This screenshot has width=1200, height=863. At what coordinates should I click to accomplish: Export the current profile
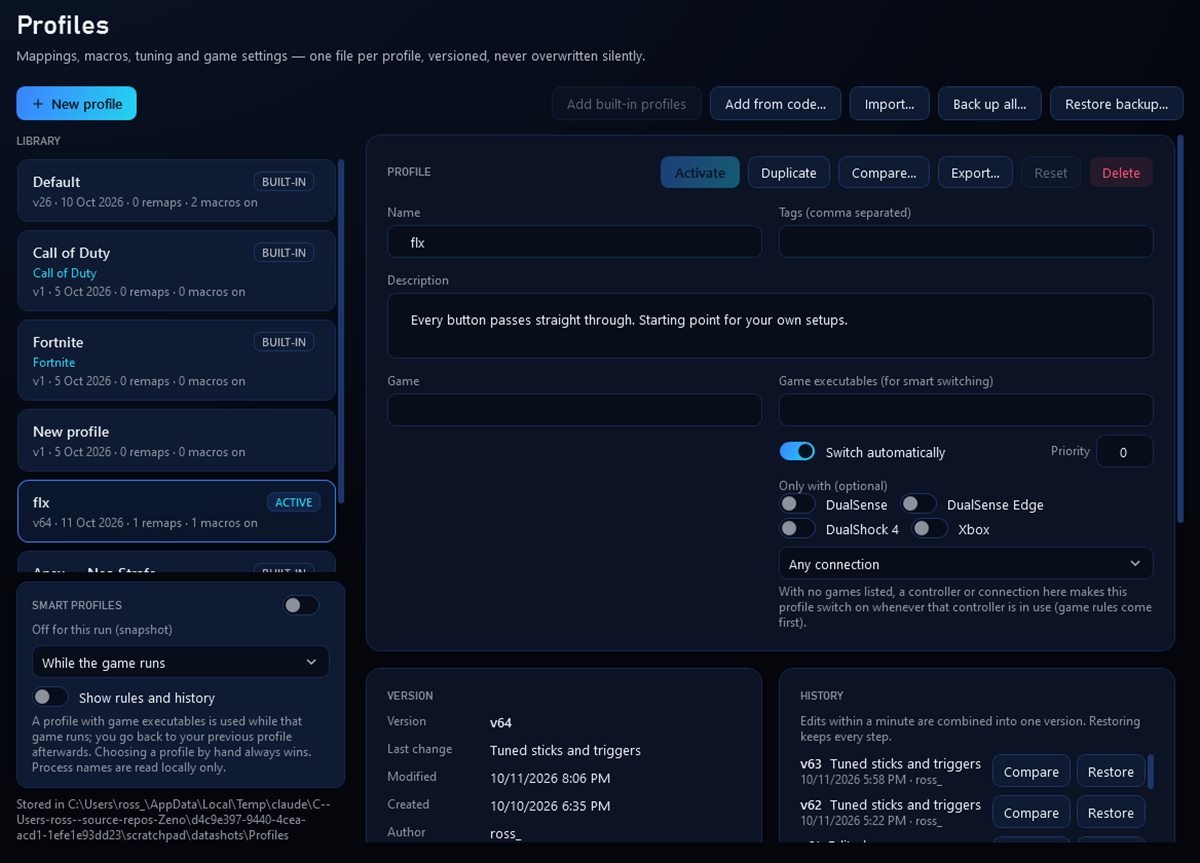point(975,173)
